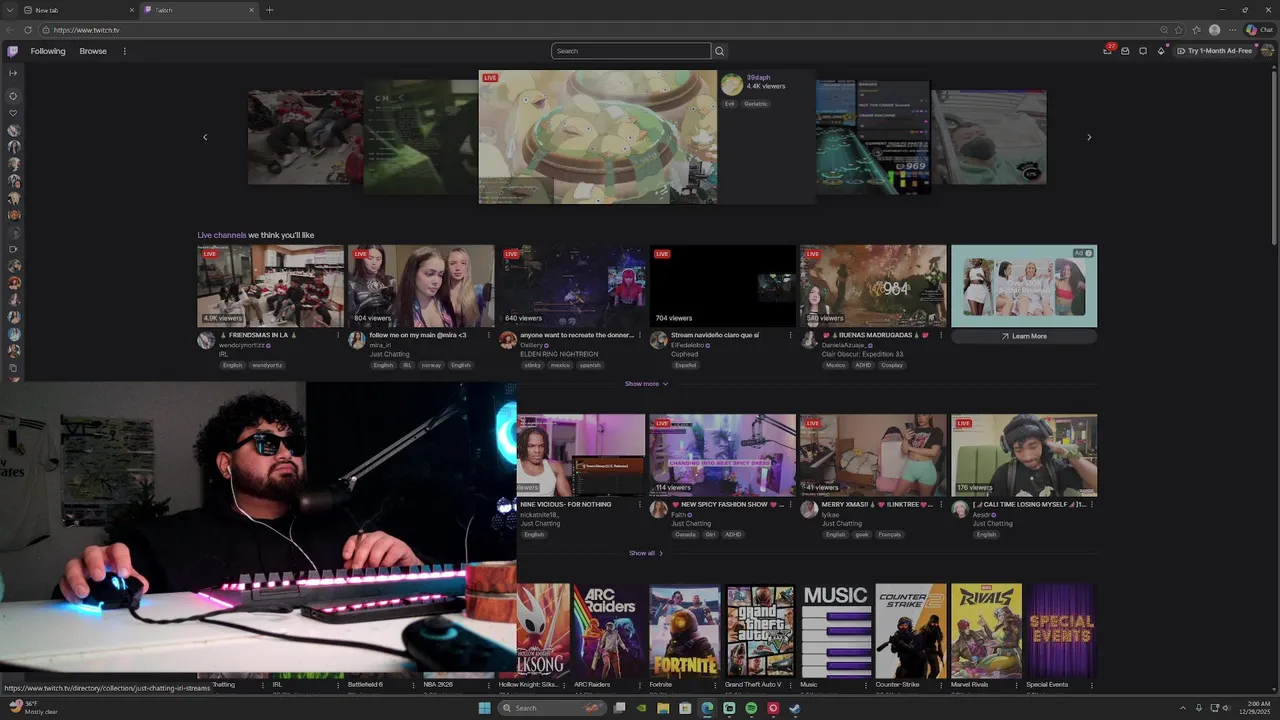
Task: Click the search magnifier button
Action: click(719, 51)
